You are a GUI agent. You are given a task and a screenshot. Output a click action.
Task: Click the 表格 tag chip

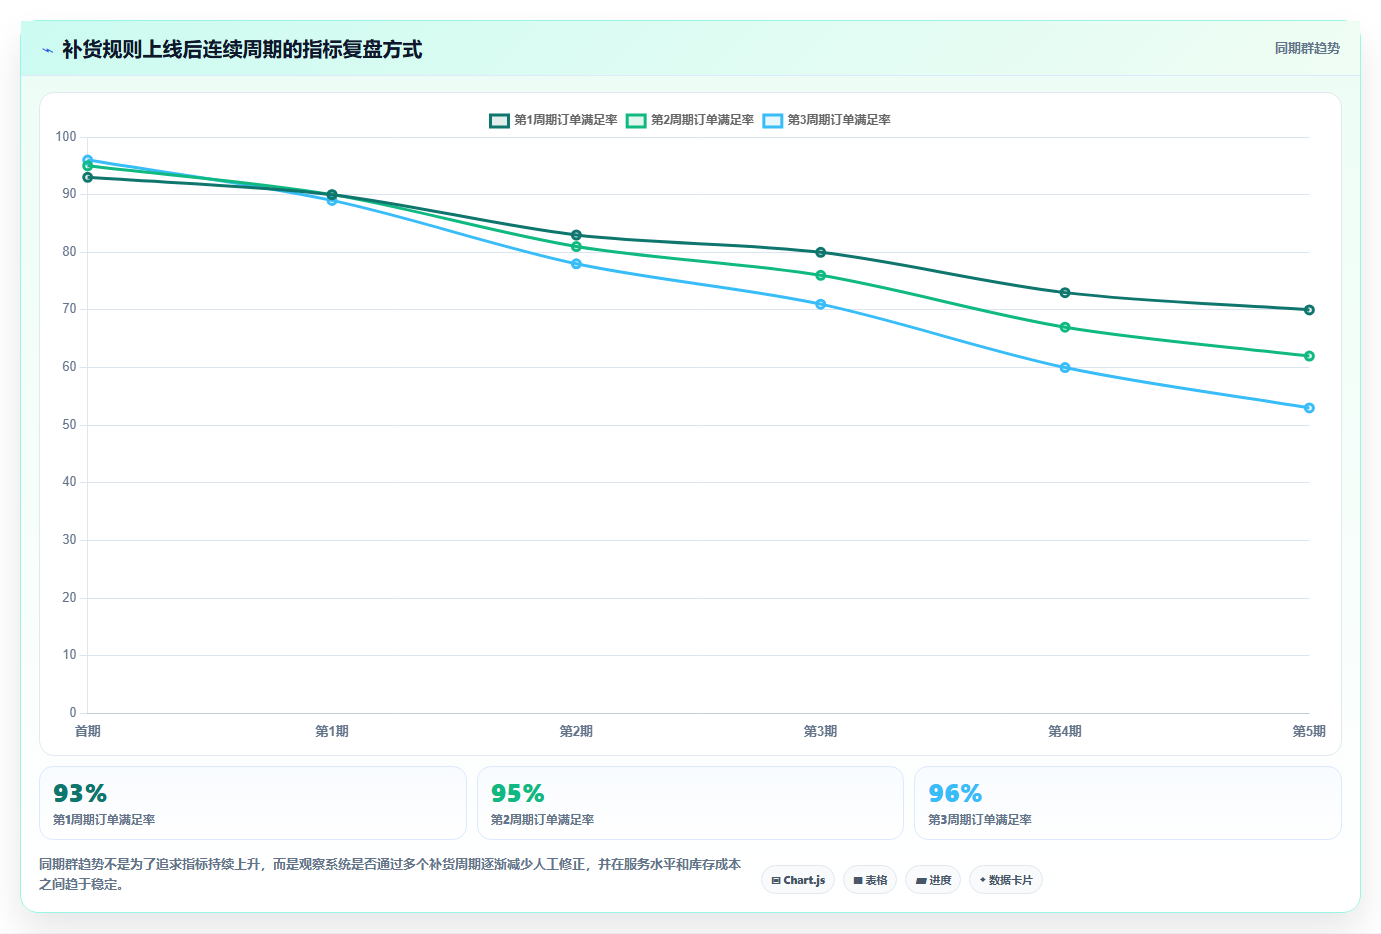pyautogui.click(x=870, y=880)
